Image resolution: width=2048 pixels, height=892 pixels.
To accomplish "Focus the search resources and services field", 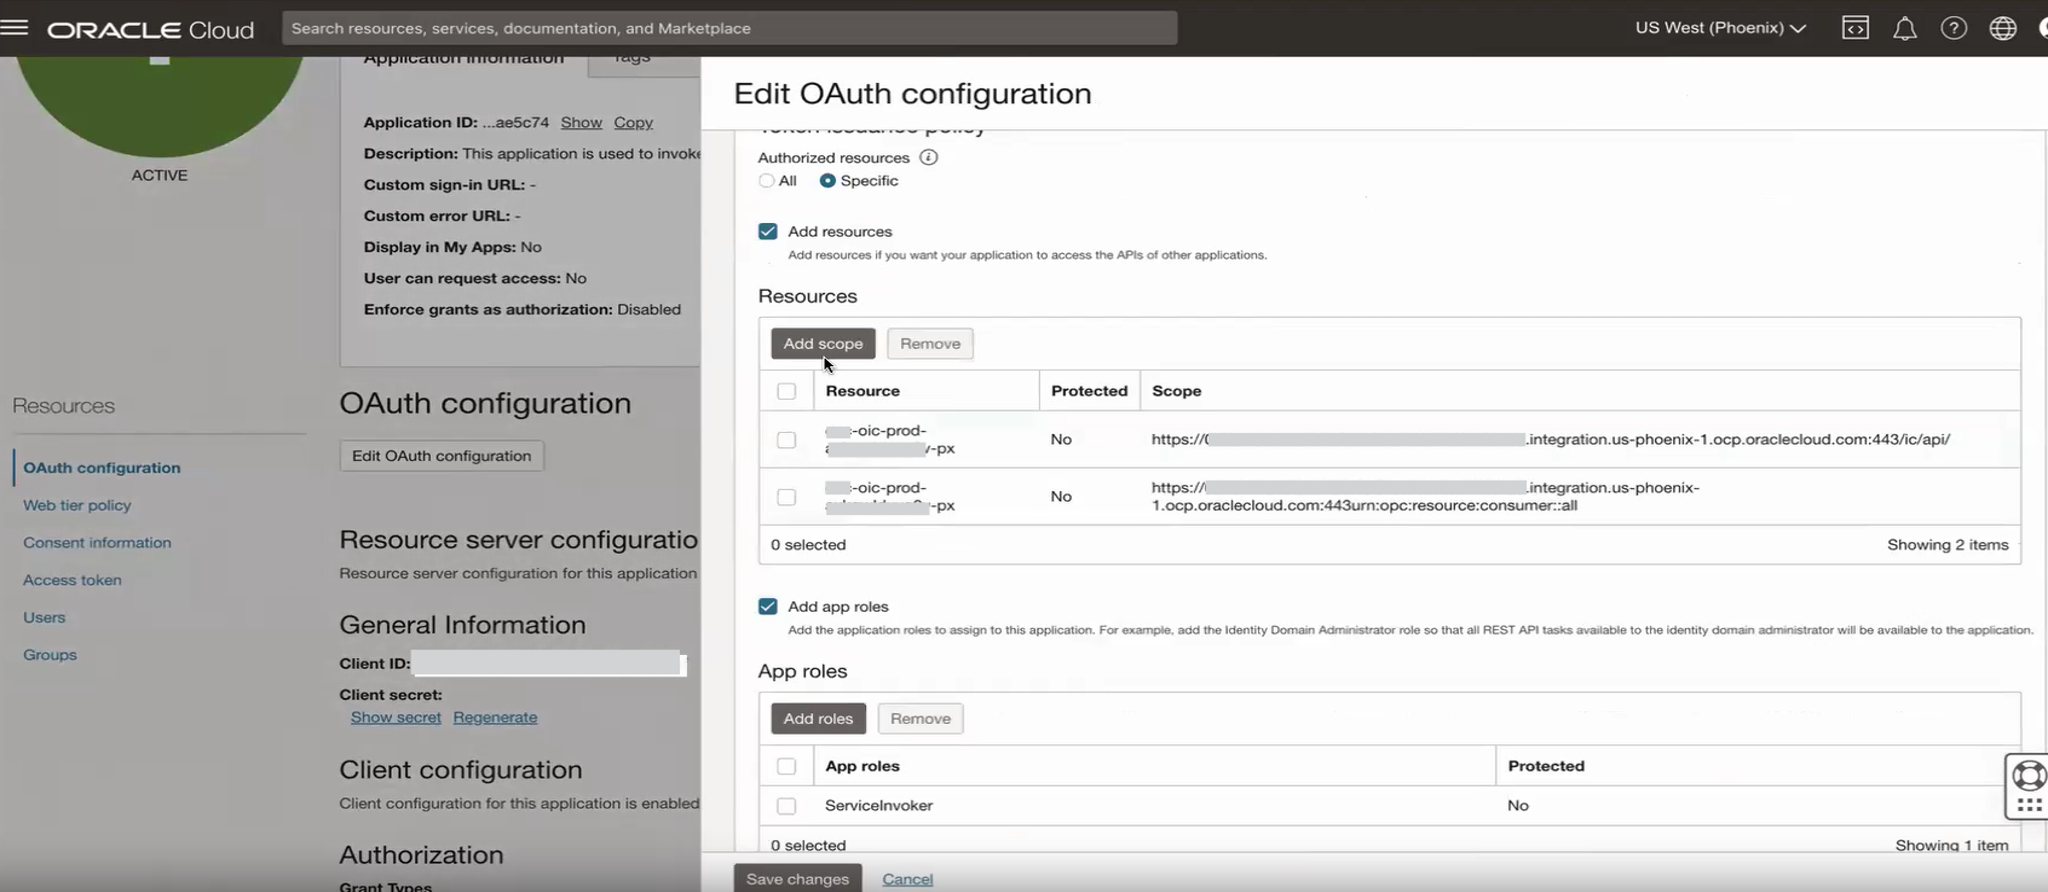I will (729, 28).
